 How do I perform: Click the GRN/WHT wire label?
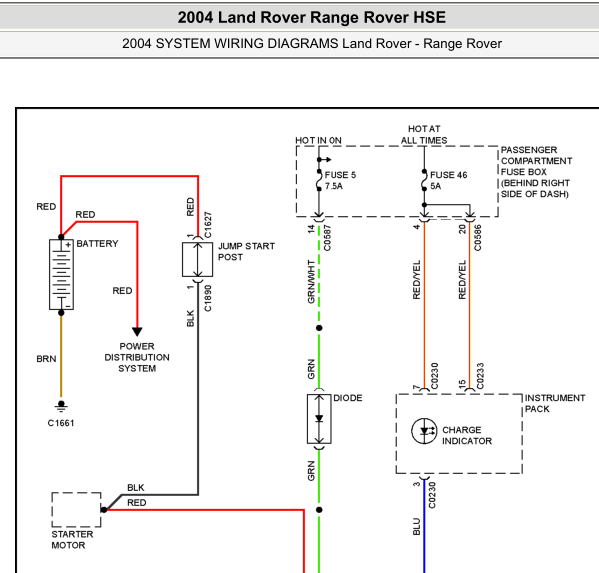(x=311, y=282)
